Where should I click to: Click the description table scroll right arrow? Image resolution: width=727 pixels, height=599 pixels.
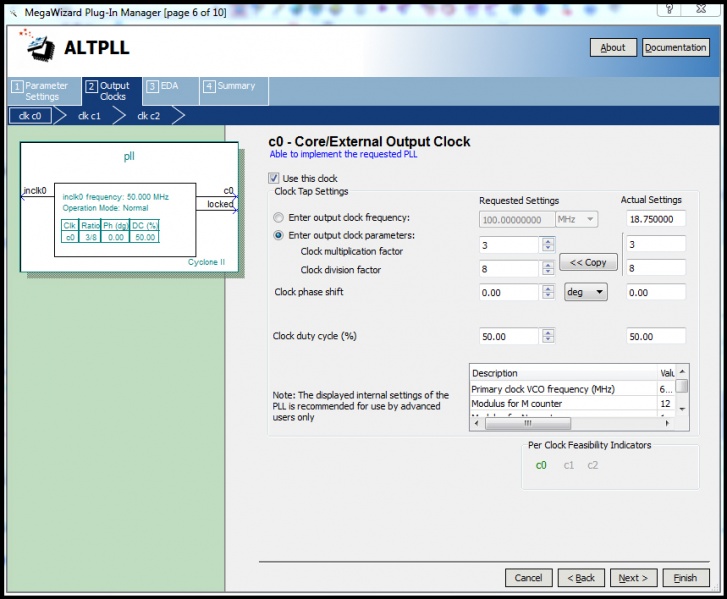pos(667,423)
